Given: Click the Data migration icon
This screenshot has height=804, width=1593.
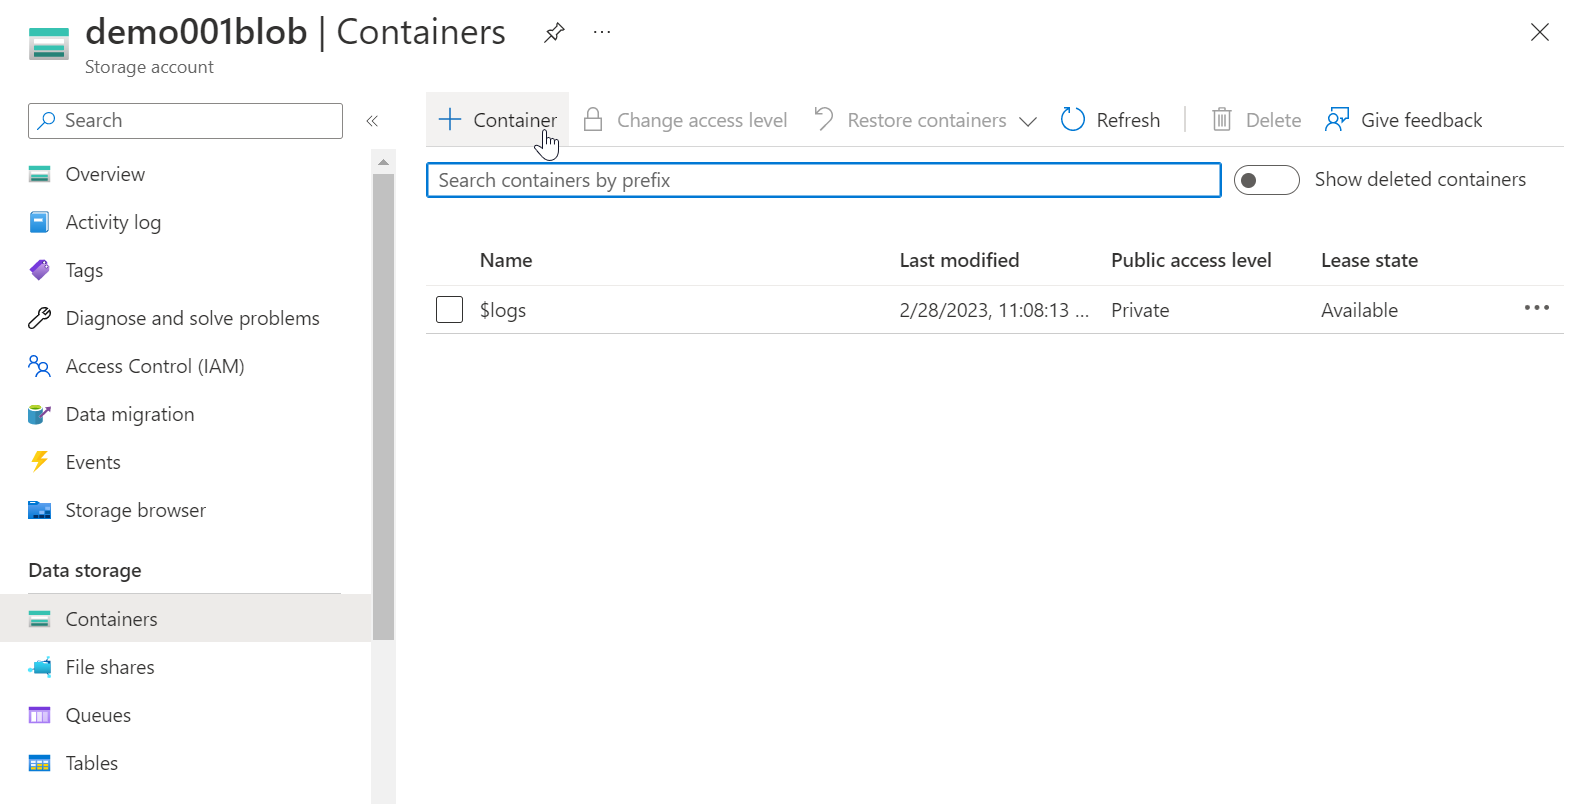Looking at the screenshot, I should pyautogui.click(x=40, y=414).
